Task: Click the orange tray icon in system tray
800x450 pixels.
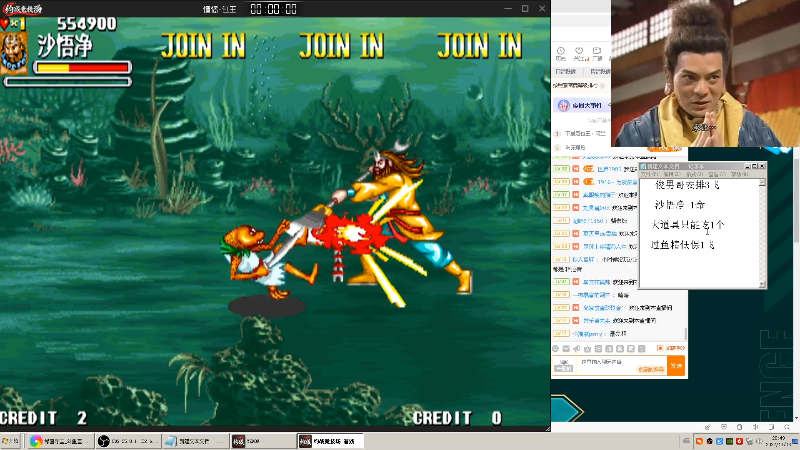Action: [x=699, y=441]
